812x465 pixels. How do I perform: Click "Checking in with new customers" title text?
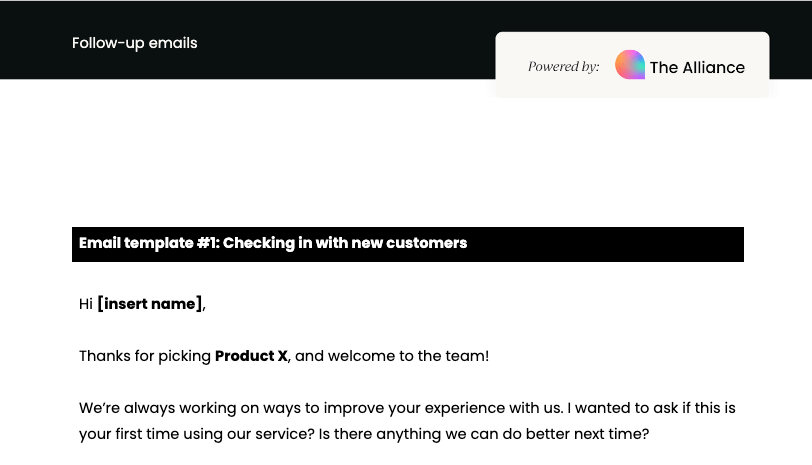tap(344, 243)
